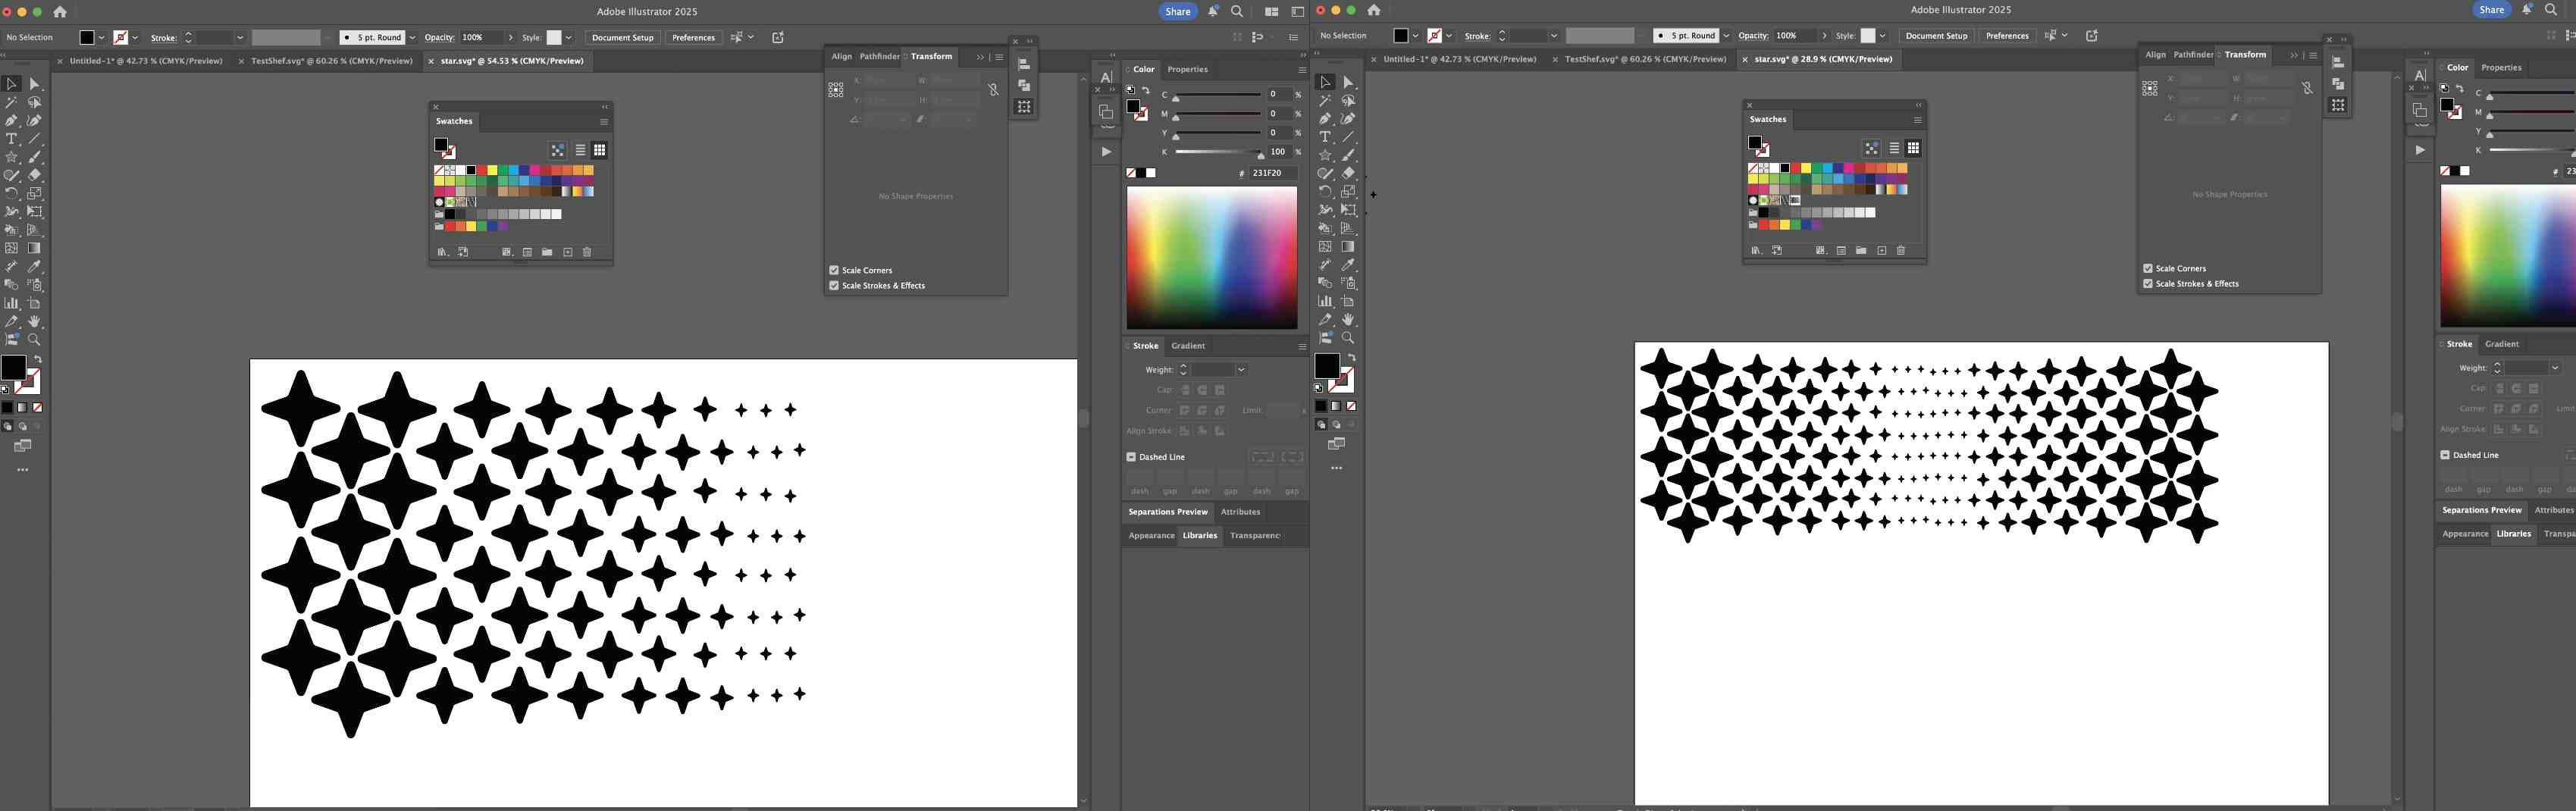This screenshot has height=811, width=2576.
Task: Switch right Swatches panel to list view
Action: [x=1894, y=148]
